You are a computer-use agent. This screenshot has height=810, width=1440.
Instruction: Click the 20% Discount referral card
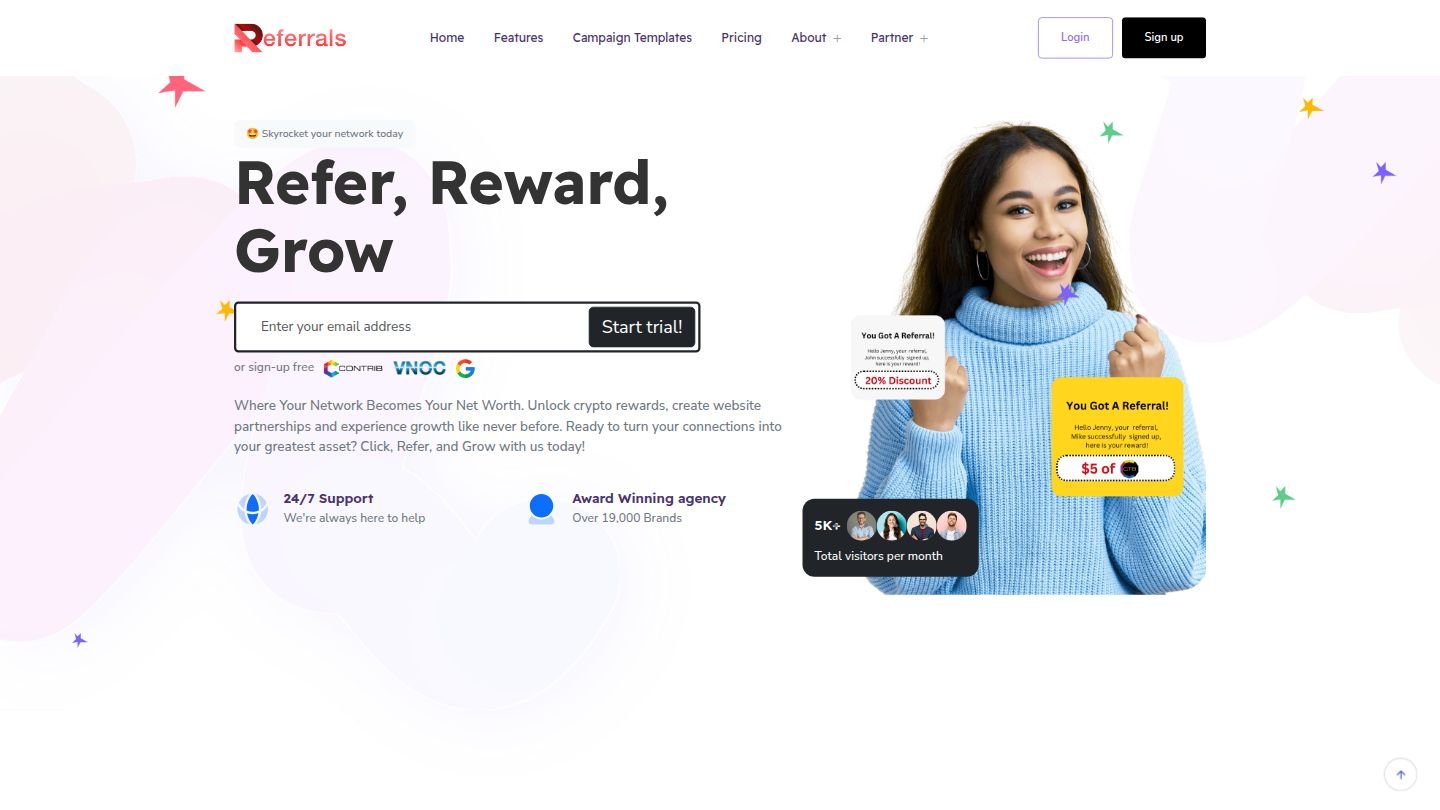[898, 357]
